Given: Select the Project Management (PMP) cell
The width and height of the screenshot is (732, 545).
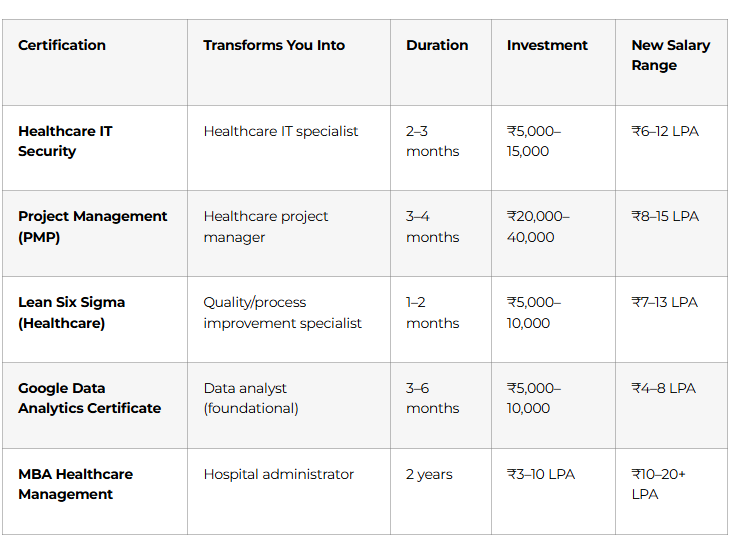Looking at the screenshot, I should pos(92,227).
